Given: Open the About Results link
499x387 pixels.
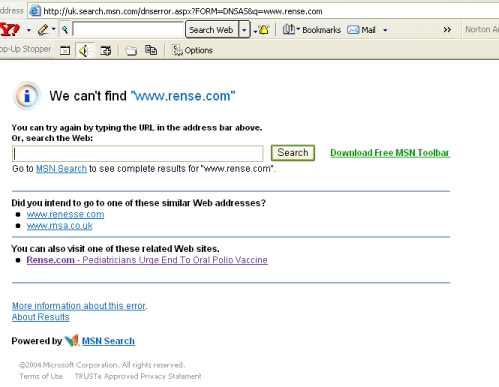Looking at the screenshot, I should click(41, 317).
